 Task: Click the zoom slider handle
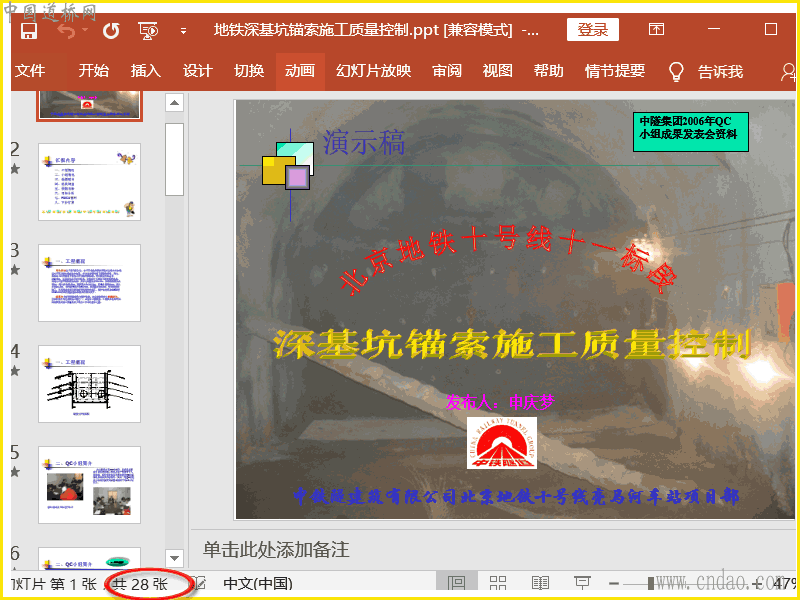[x=651, y=584]
